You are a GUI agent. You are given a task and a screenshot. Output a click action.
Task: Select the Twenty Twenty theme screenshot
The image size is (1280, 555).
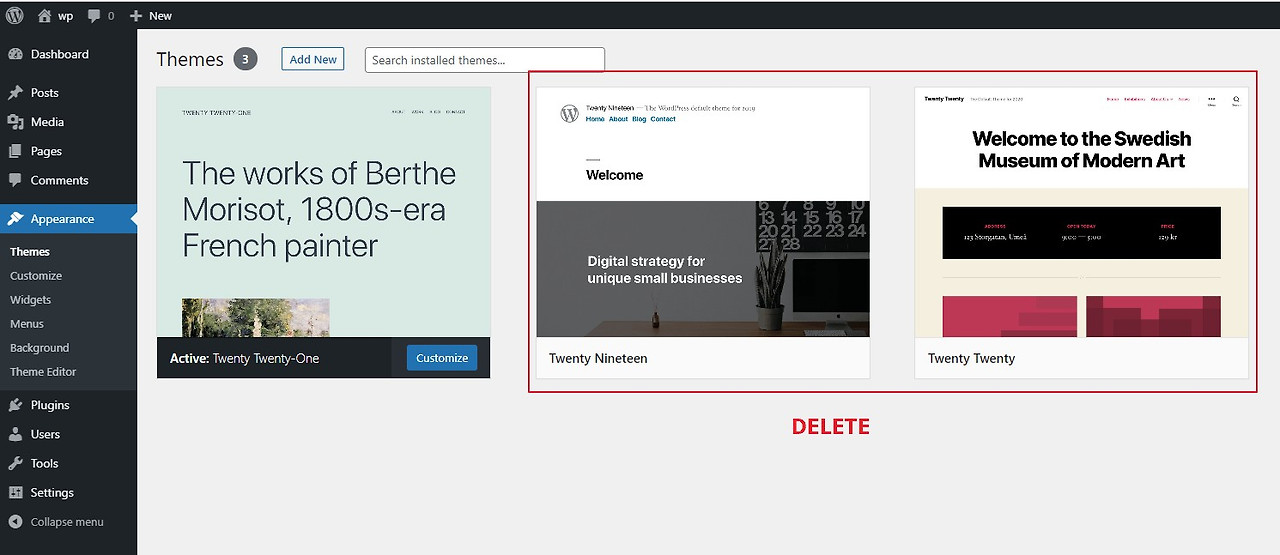point(1082,212)
